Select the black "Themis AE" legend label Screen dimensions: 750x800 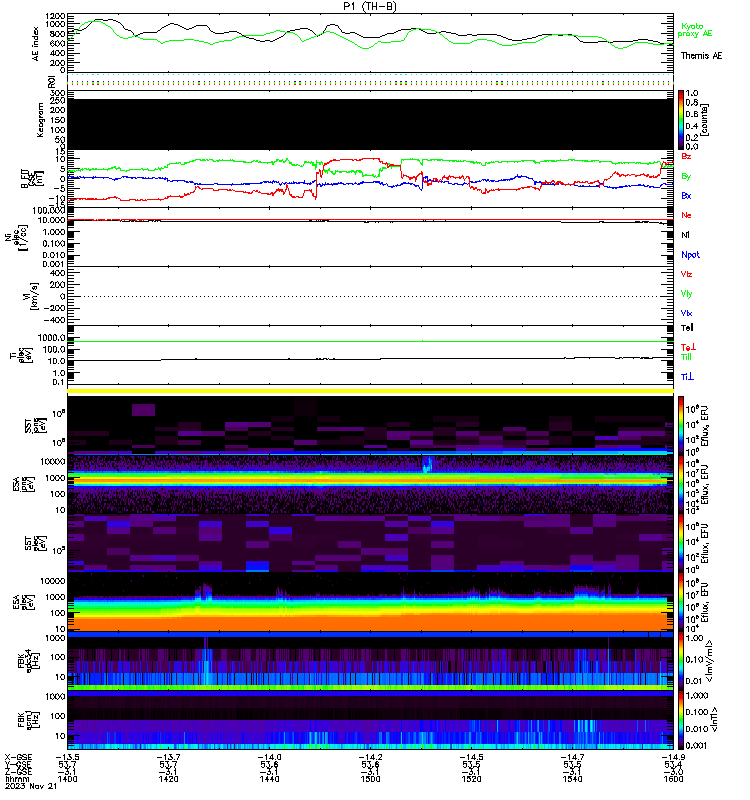click(x=701, y=56)
